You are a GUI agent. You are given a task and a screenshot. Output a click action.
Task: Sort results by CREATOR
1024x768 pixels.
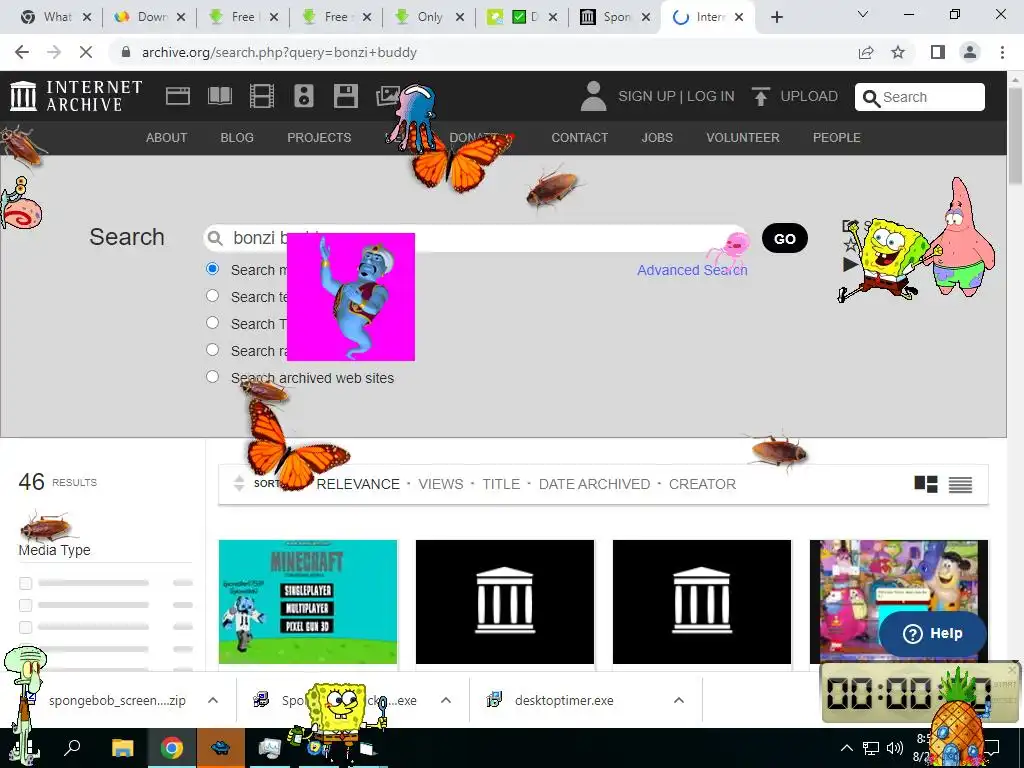point(702,484)
